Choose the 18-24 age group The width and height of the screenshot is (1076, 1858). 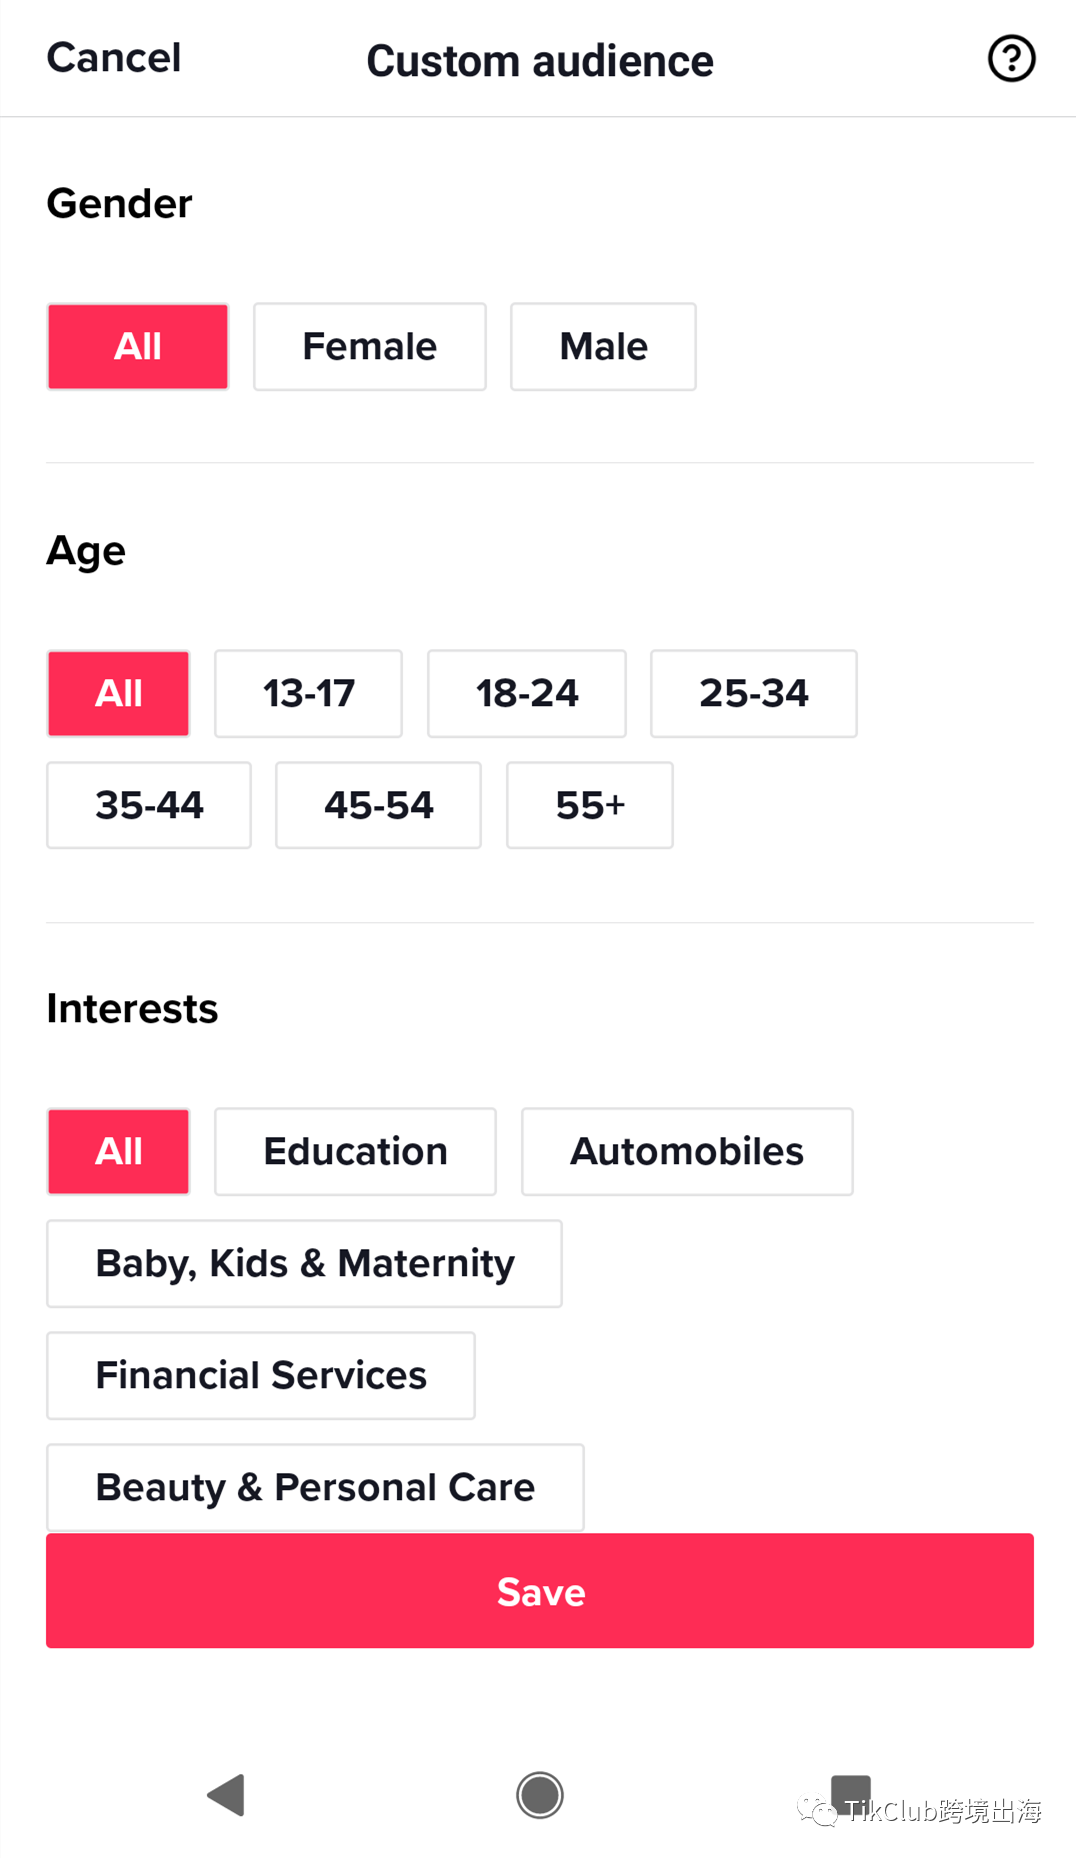click(526, 694)
